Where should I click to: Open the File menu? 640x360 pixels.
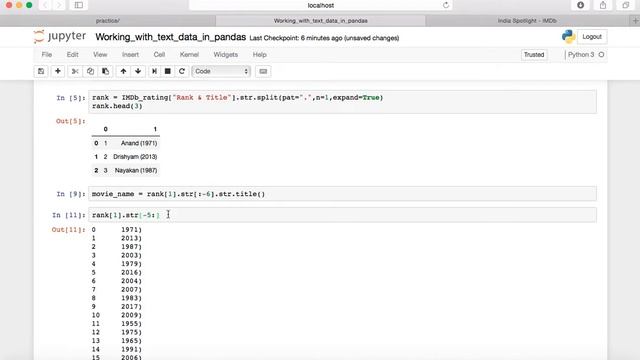point(47,55)
